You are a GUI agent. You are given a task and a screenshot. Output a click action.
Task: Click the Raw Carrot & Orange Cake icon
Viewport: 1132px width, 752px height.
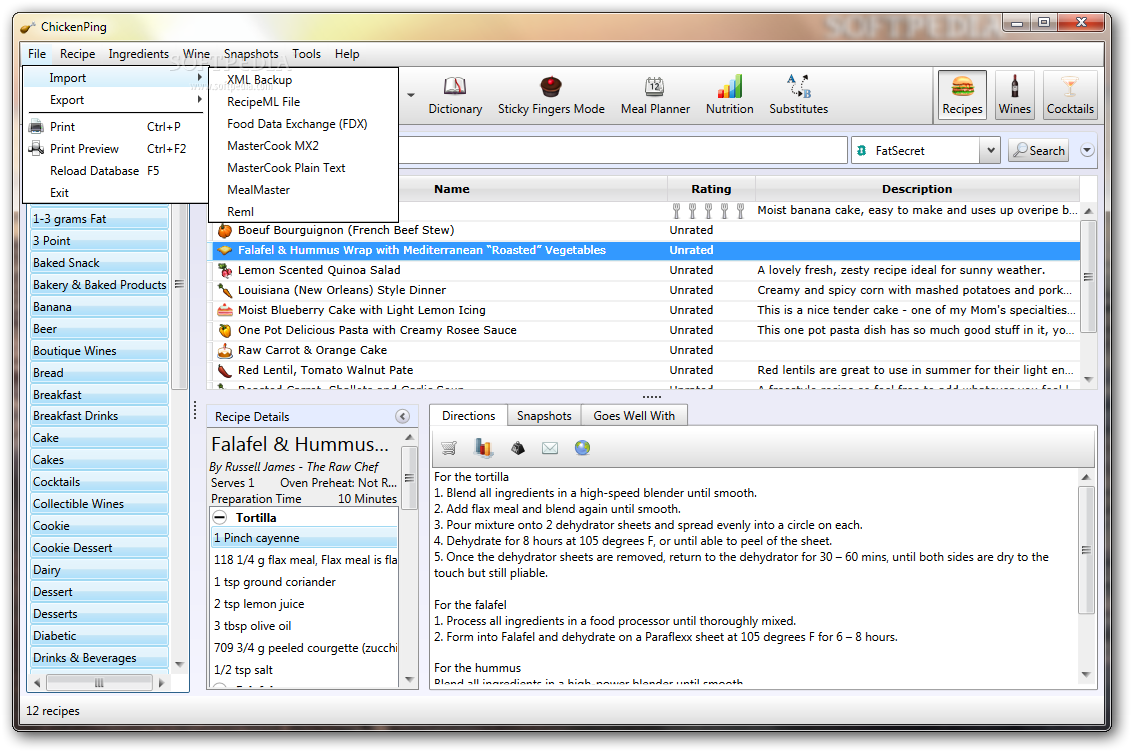click(225, 351)
